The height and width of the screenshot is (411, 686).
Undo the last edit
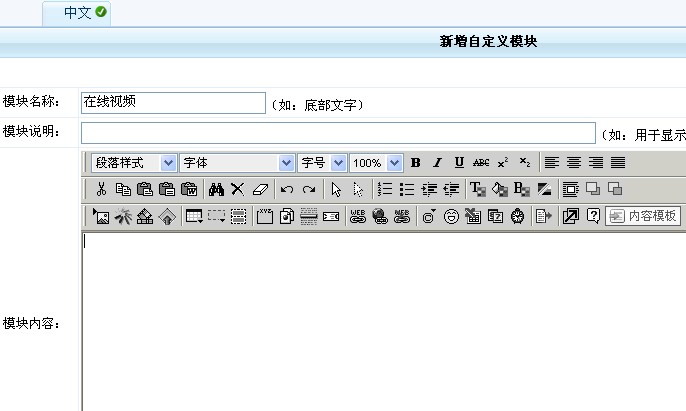coord(287,189)
